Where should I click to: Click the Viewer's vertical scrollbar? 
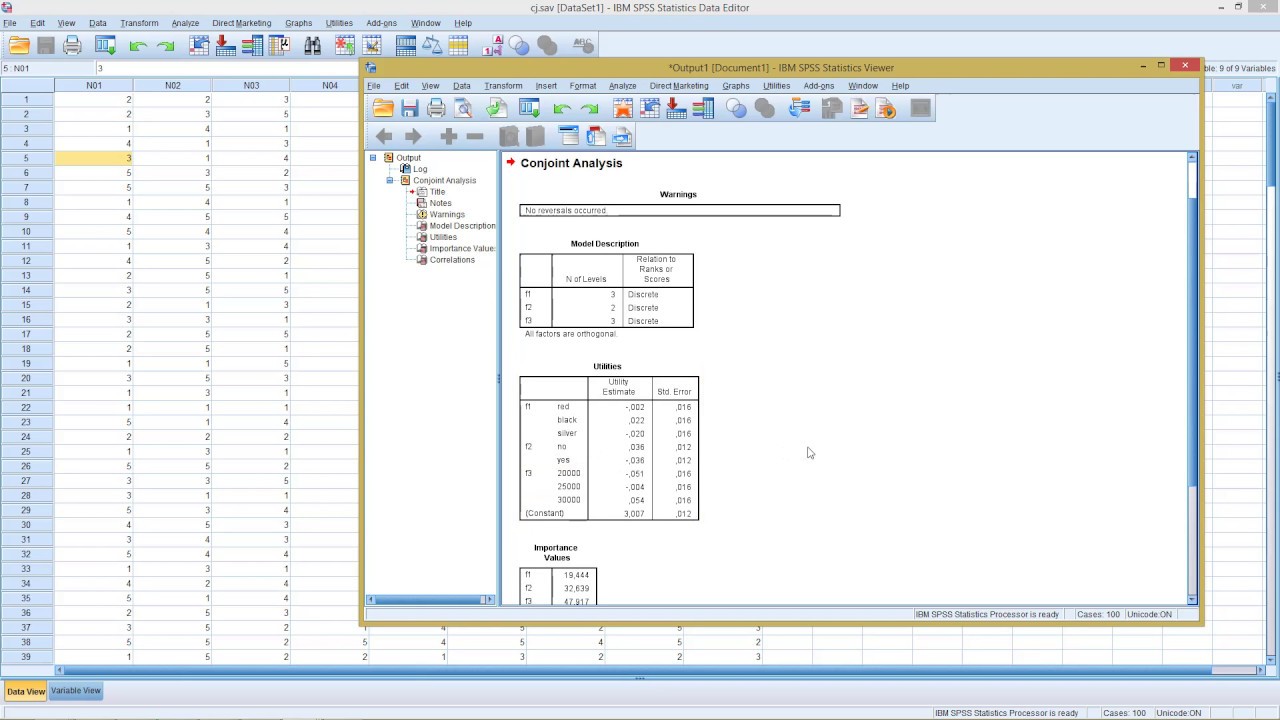tap(1192, 378)
